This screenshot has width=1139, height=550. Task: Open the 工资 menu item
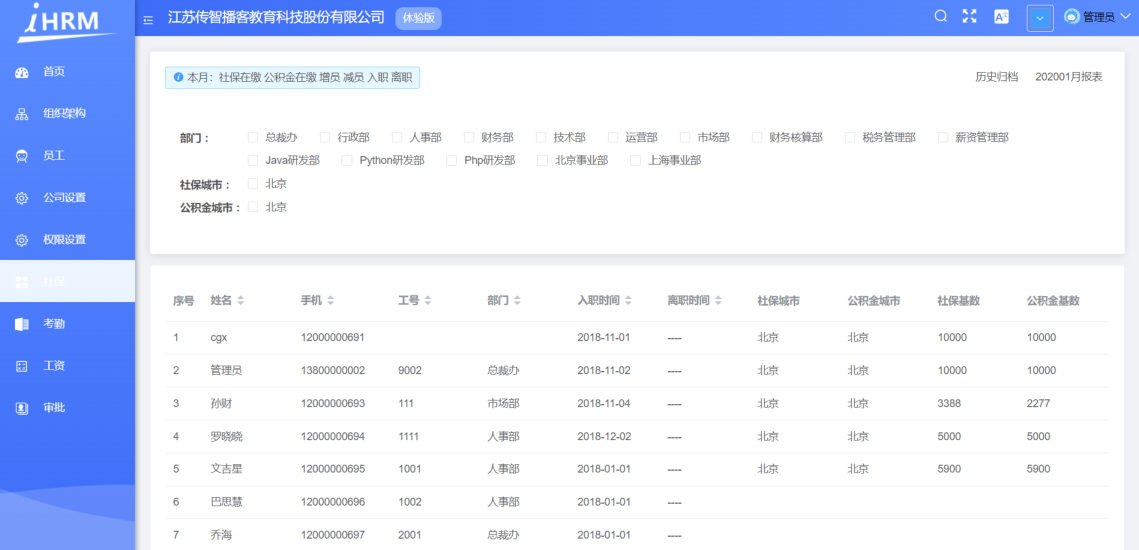[x=68, y=366]
